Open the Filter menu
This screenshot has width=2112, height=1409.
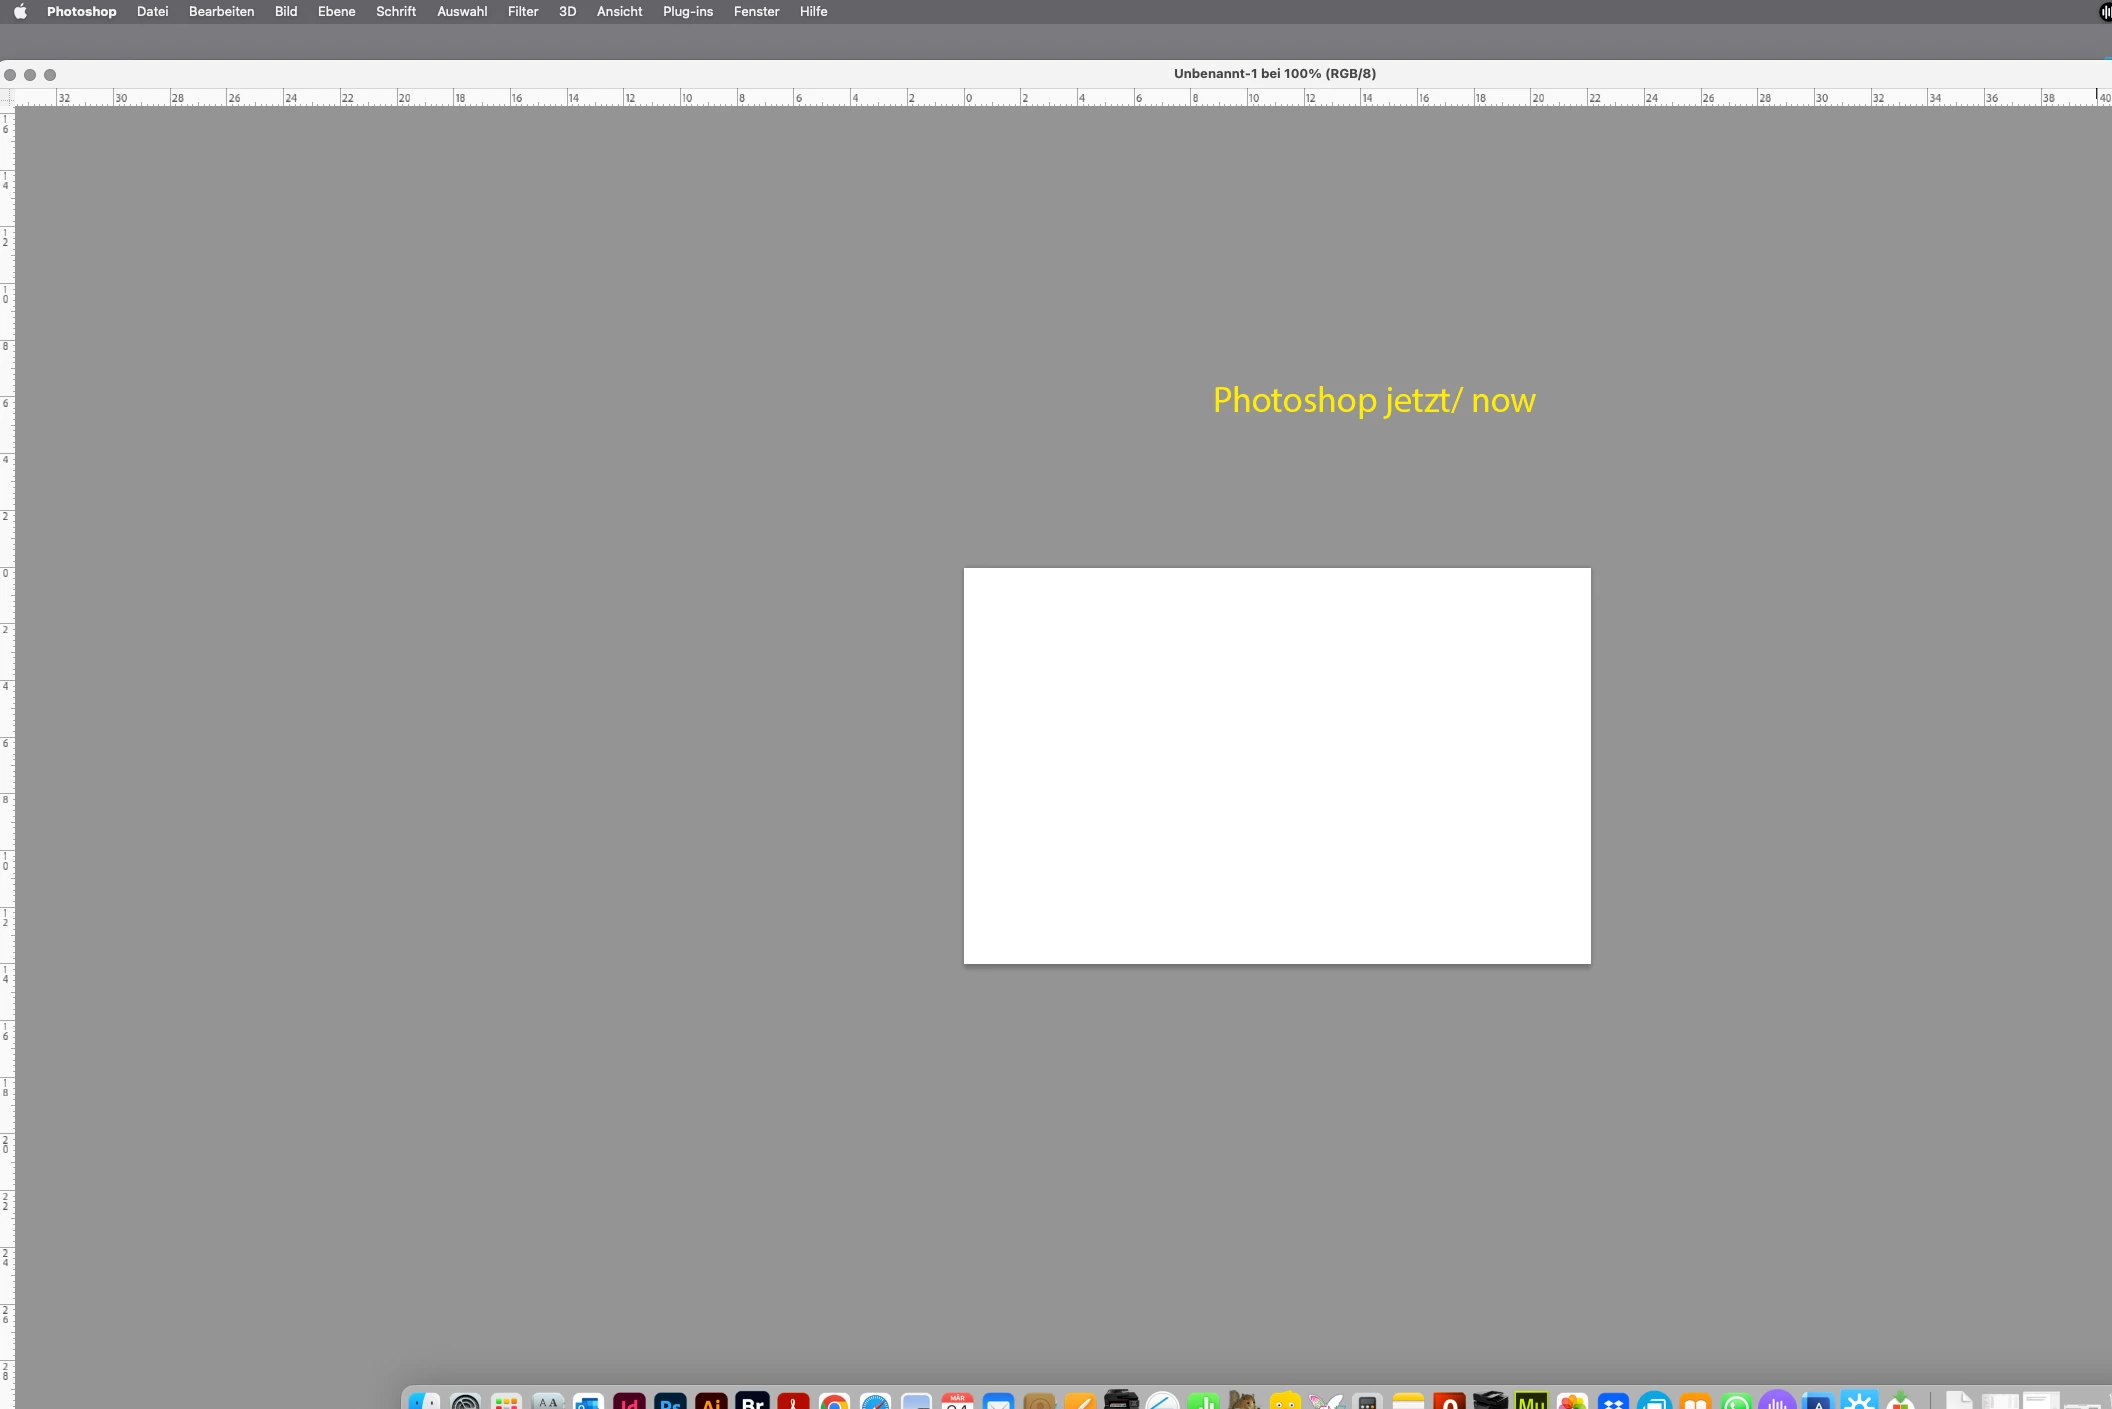click(x=522, y=12)
